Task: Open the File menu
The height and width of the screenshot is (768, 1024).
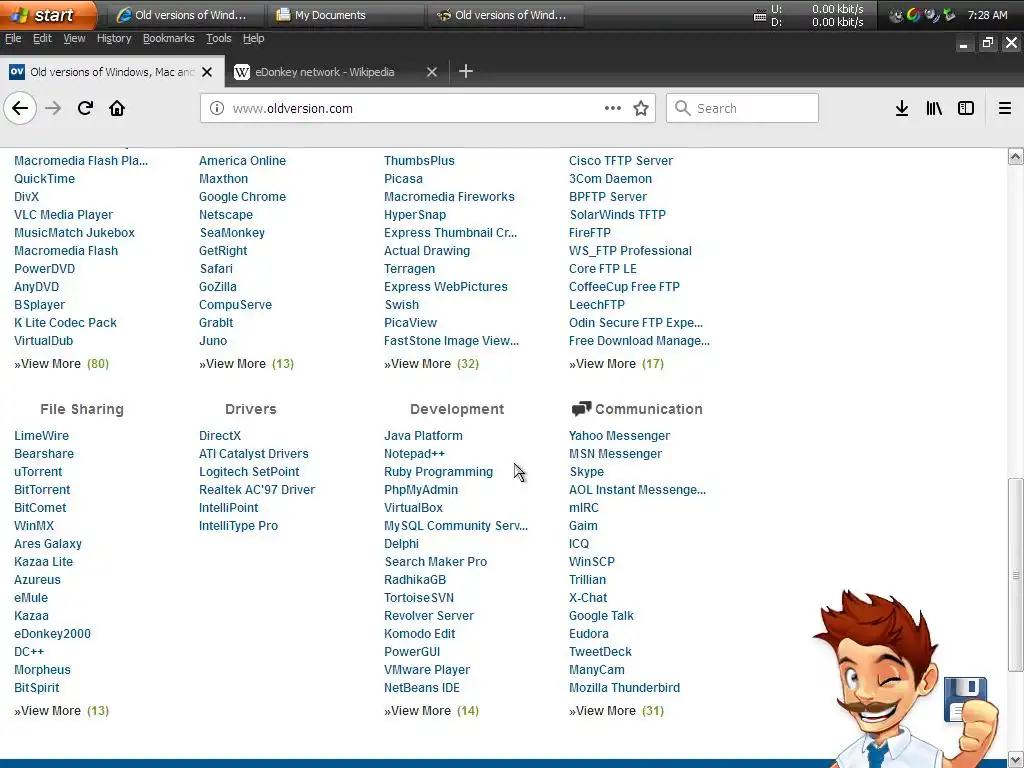Action: 13,39
